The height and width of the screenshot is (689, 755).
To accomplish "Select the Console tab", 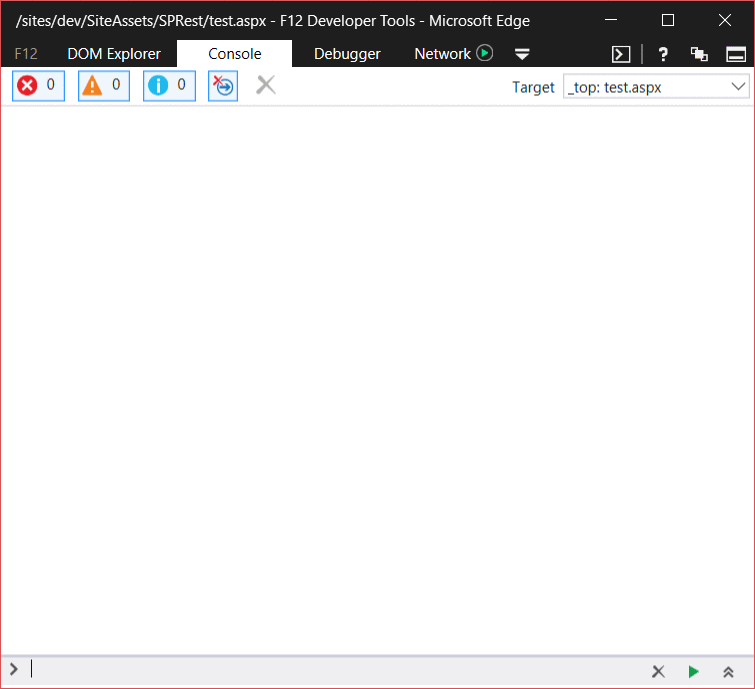I will (234, 53).
